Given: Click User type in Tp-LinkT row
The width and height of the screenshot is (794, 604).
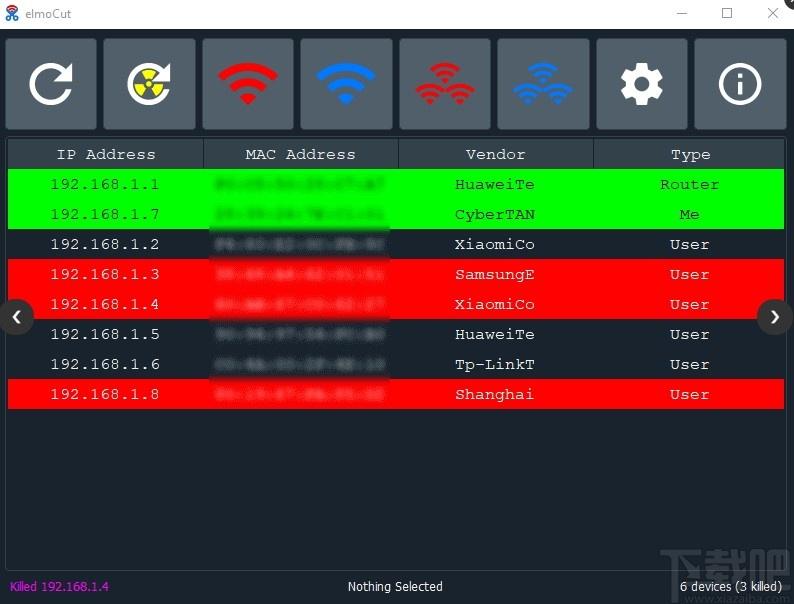Looking at the screenshot, I should point(689,364).
